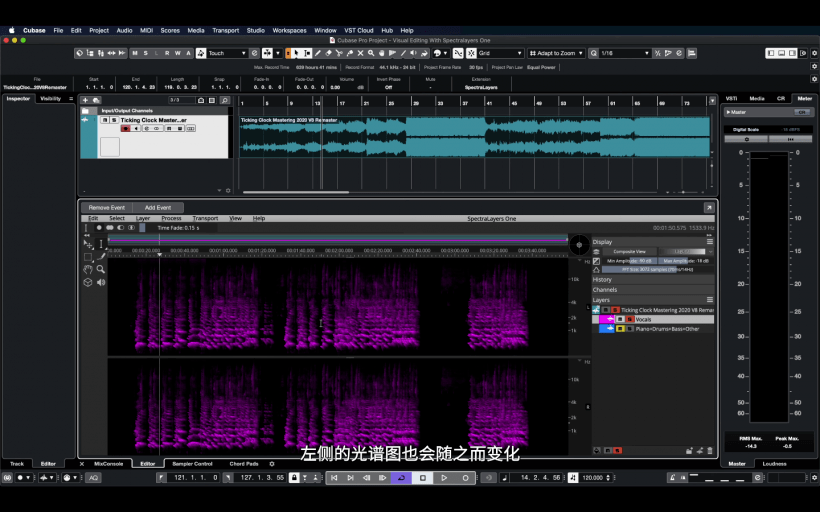Open the Adapt to Zoom dropdown
The image size is (820, 512).
click(556, 53)
